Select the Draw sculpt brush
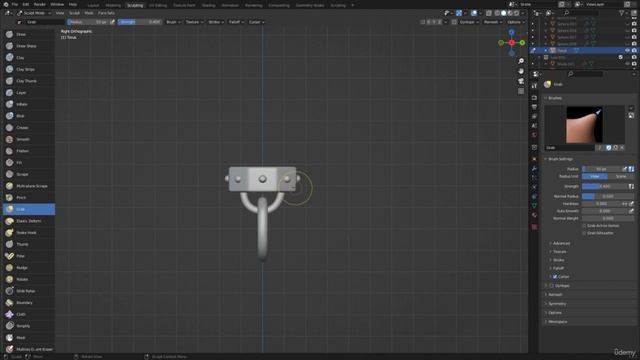The height and width of the screenshot is (360, 640). pos(29,34)
